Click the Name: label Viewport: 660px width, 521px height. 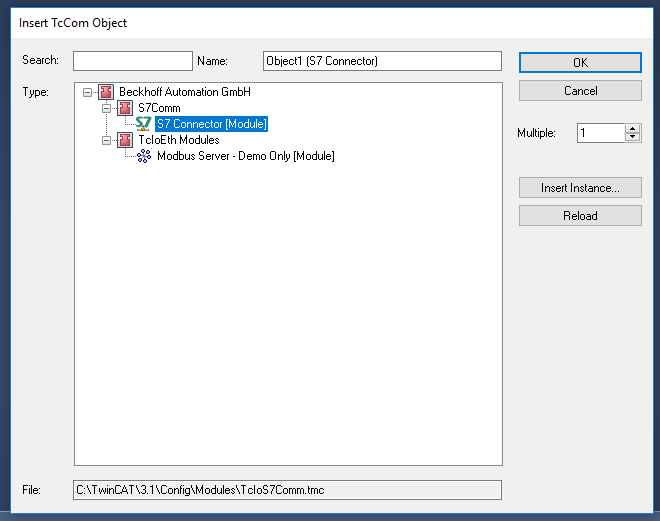point(213,61)
